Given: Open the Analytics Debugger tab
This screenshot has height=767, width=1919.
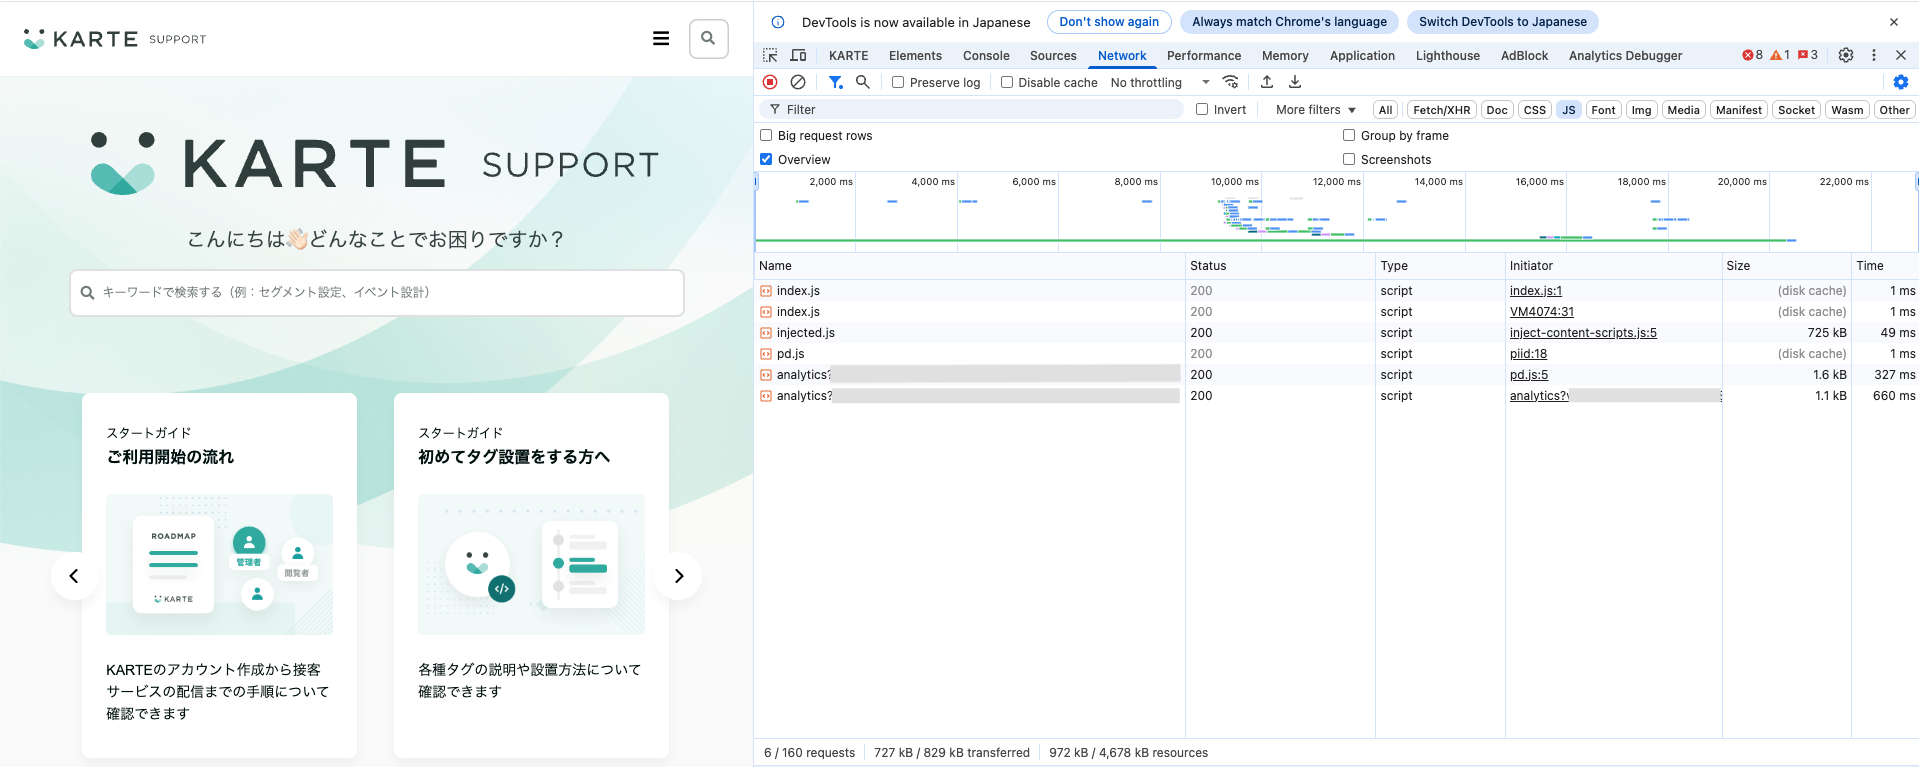Looking at the screenshot, I should pyautogui.click(x=1625, y=56).
